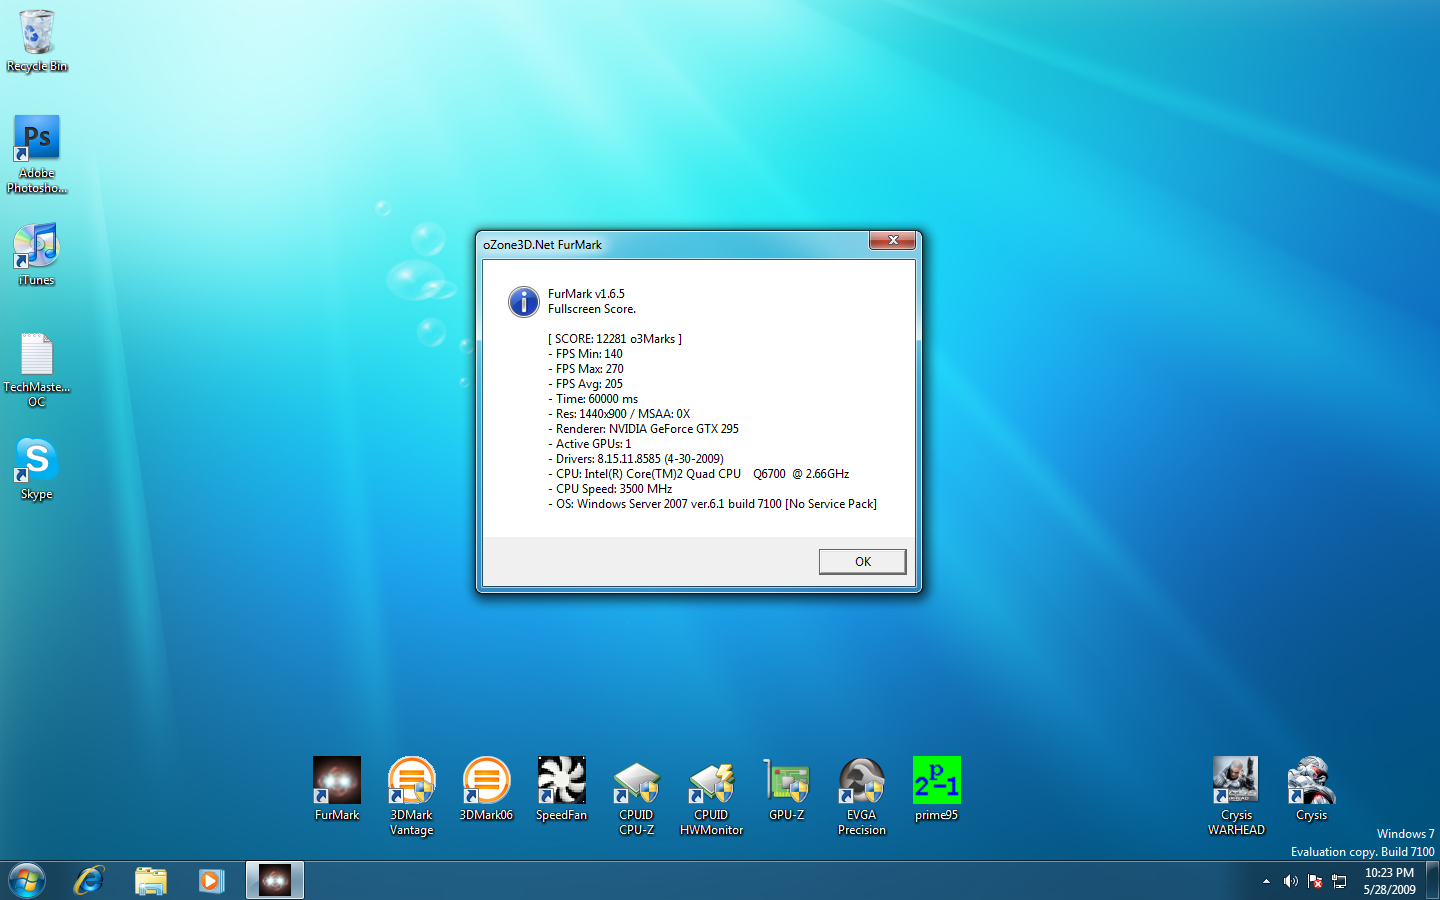This screenshot has height=900, width=1440.
Task: Click the blue information icon in dialog
Action: click(523, 301)
